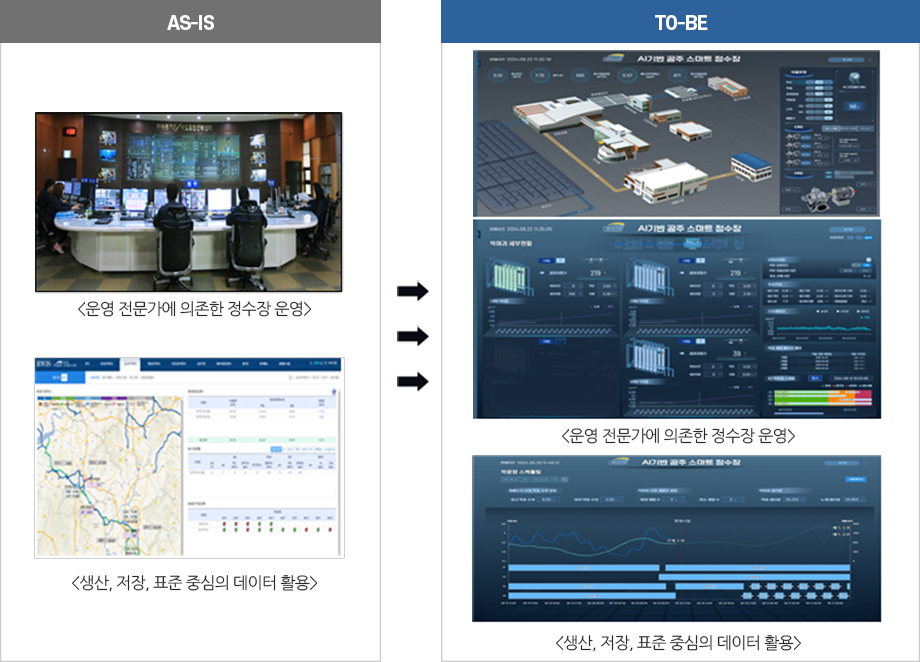The width and height of the screenshot is (920, 662).
Task: Select the TO-BE header tab
Action: (679, 22)
